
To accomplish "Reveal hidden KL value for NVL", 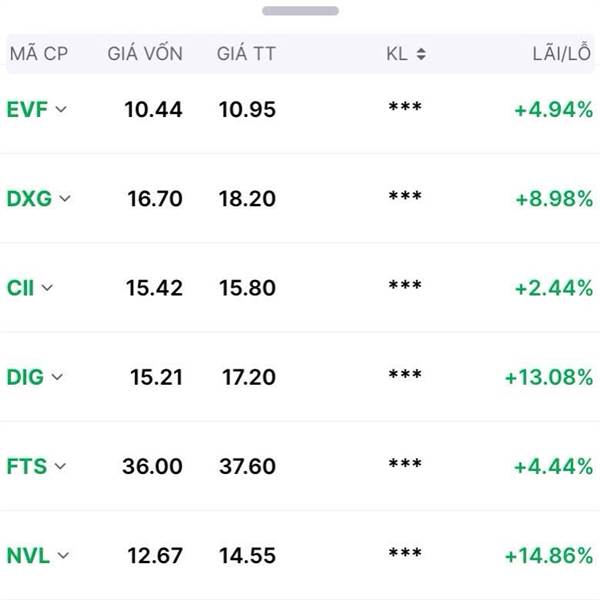I will (405, 553).
